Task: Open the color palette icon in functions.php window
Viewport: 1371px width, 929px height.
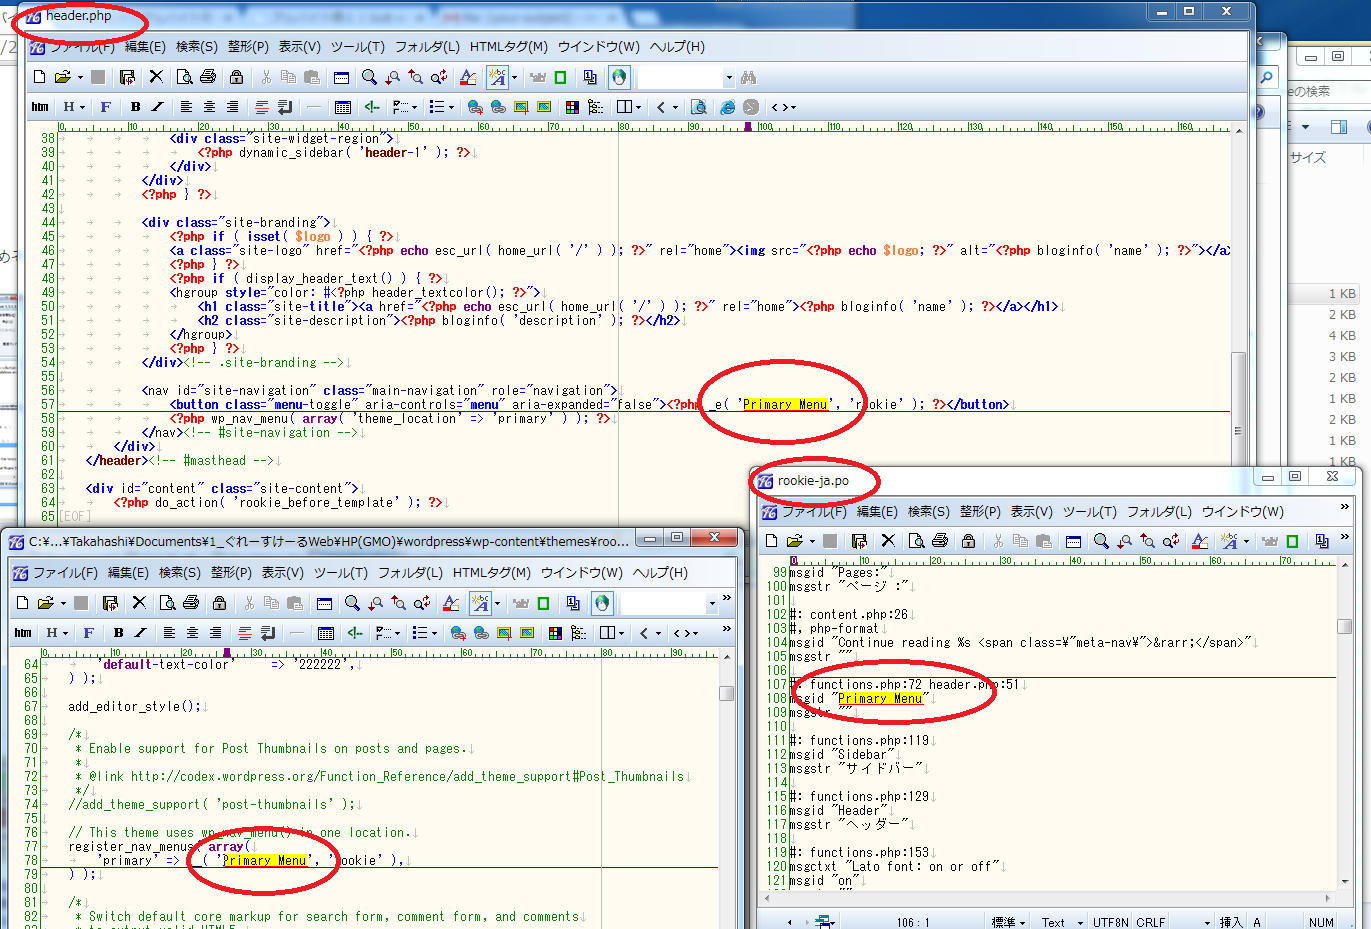Action: pos(555,633)
